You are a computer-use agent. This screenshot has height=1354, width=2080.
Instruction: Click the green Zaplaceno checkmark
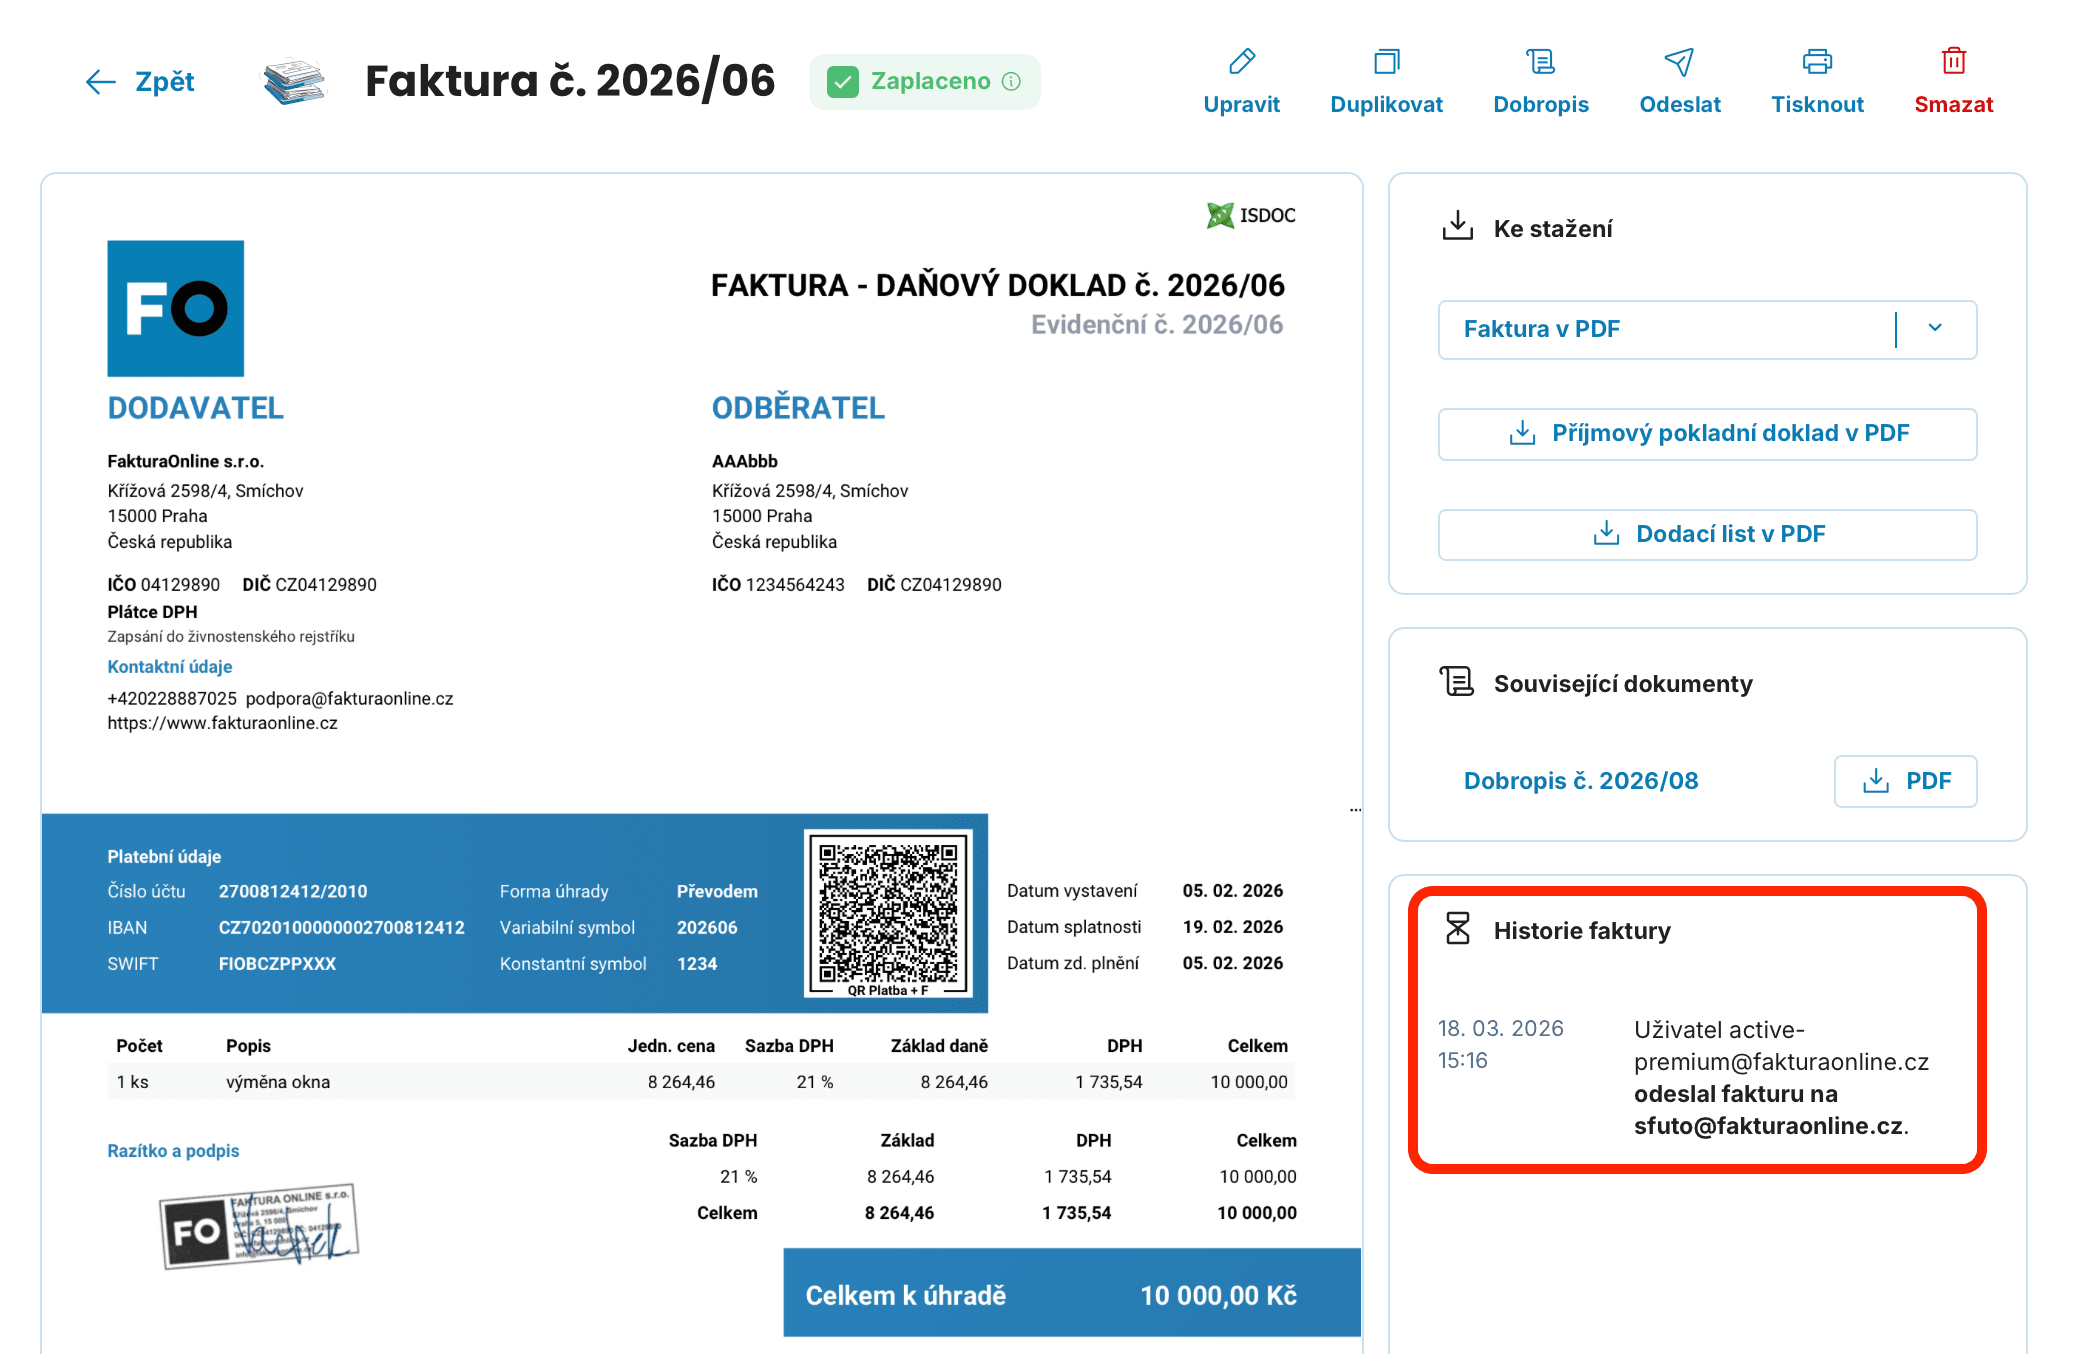843,82
